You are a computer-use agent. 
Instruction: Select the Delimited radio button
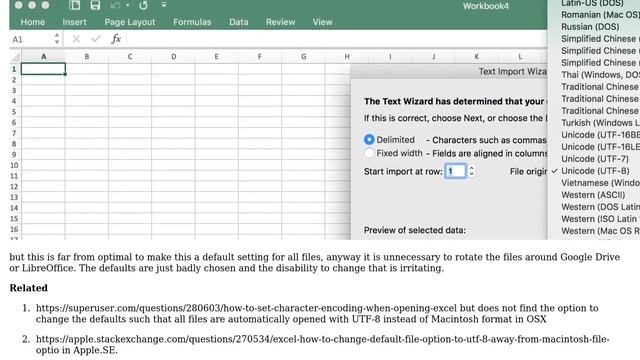369,140
